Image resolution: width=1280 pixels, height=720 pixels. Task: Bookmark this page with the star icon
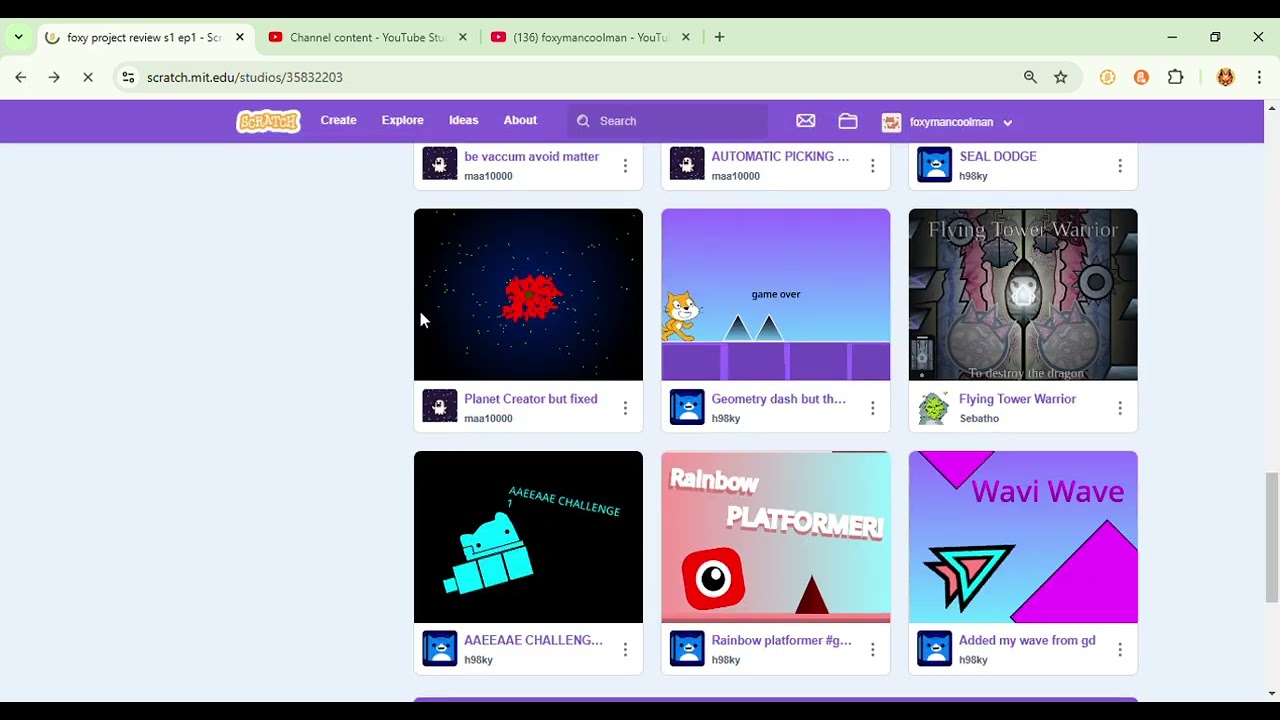pyautogui.click(x=1061, y=77)
